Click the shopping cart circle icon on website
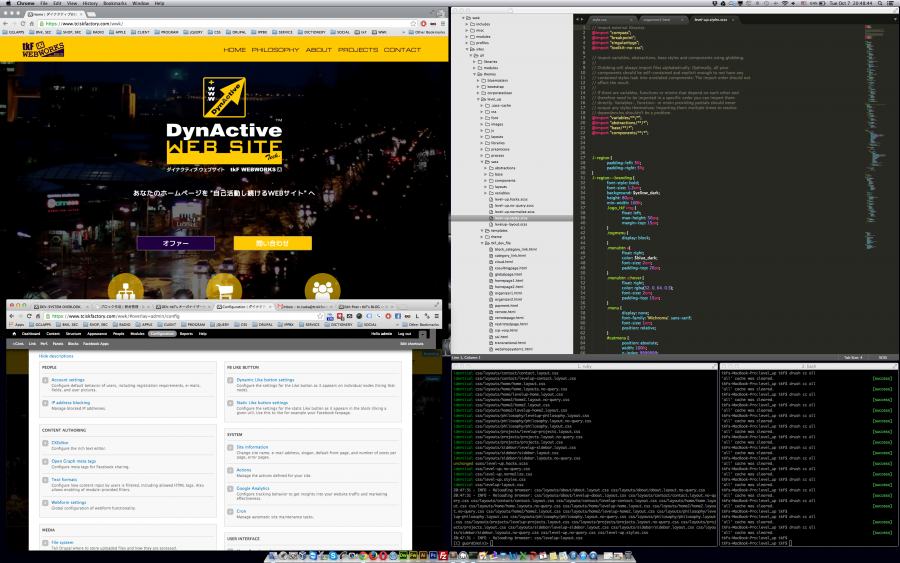 tap(224, 288)
